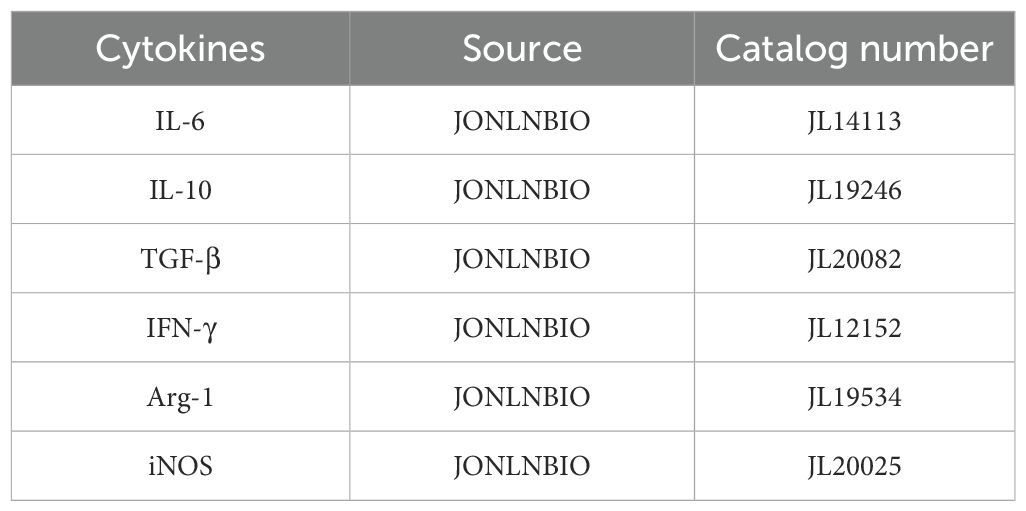
Task: Click catalog number JL12152
Action: (854, 328)
